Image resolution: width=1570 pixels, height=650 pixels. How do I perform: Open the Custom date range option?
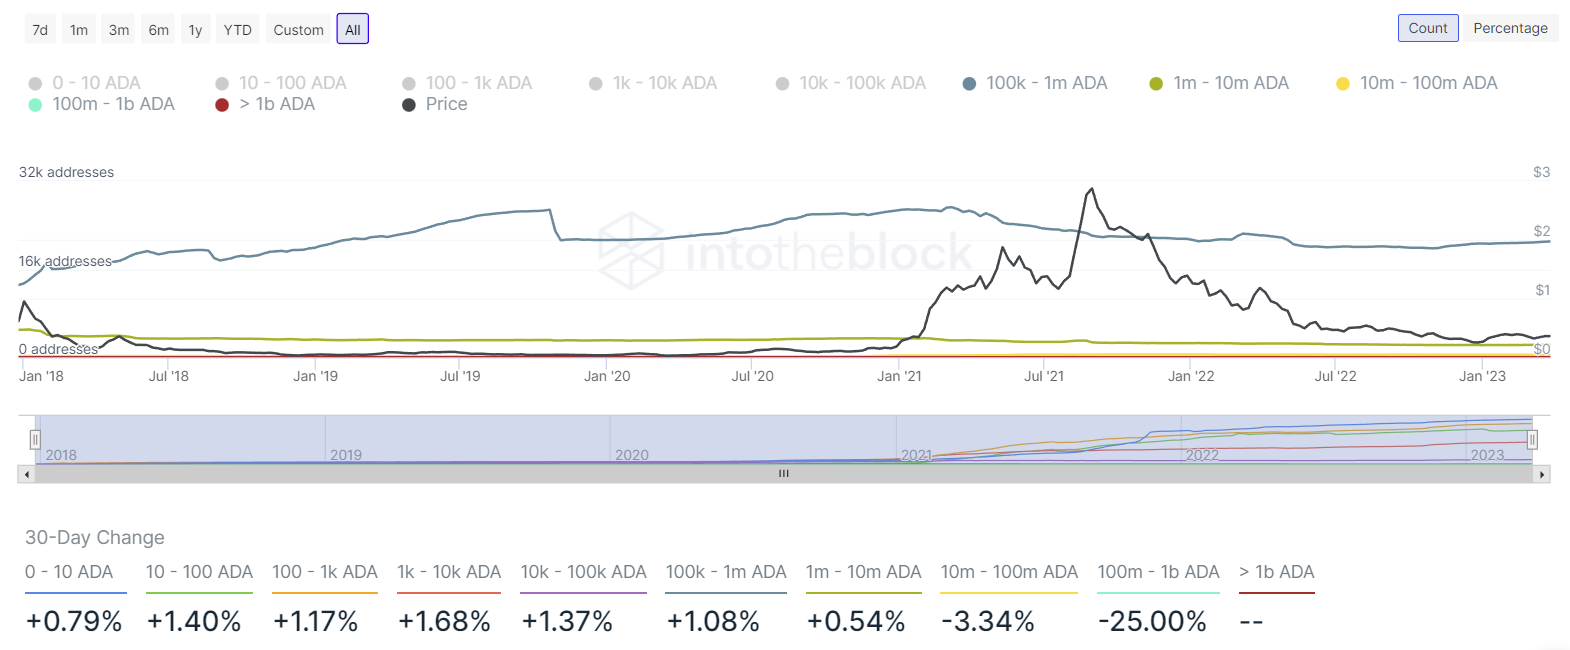pyautogui.click(x=297, y=29)
